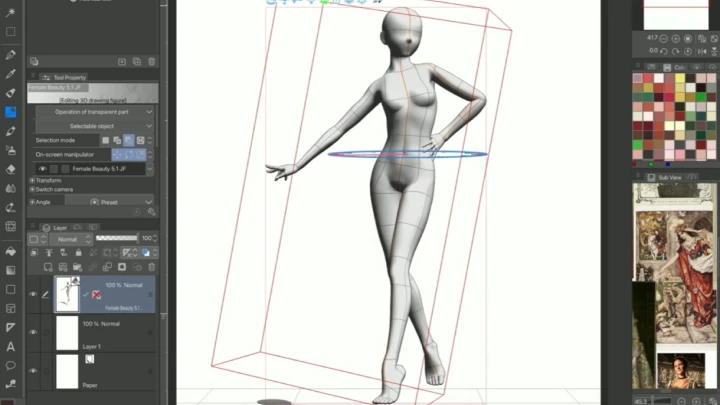Open the object list dropdown arrow beside Female Beauty 5.1 JF
Image resolution: width=720 pixels, height=405 pixels.
150,169
